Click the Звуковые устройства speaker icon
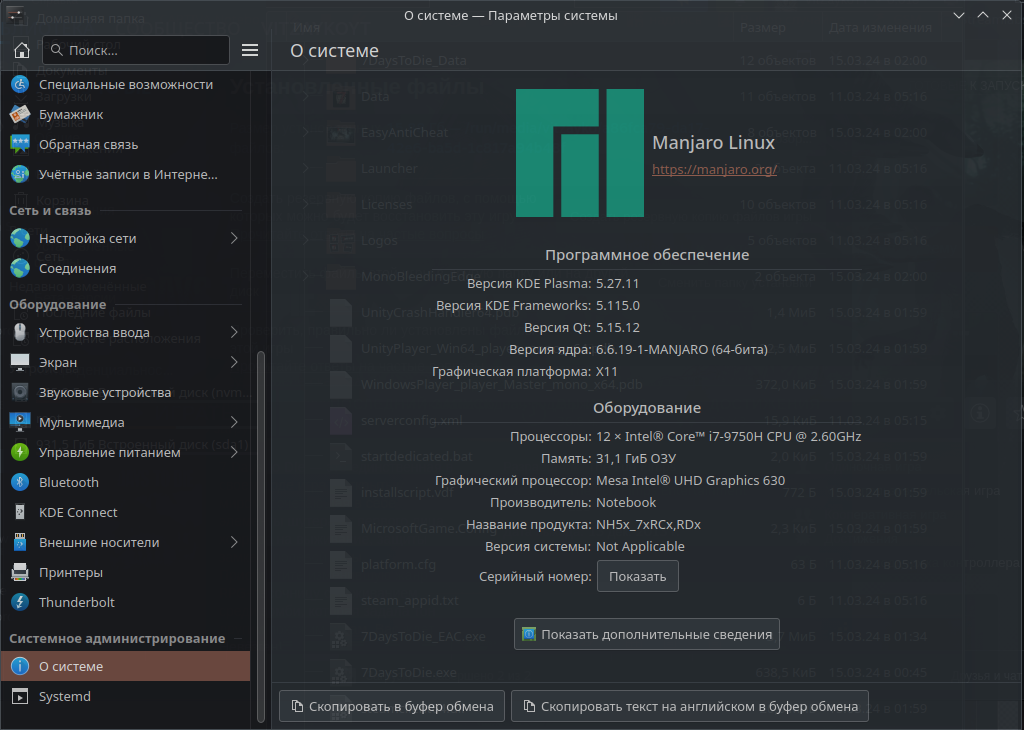Image resolution: width=1024 pixels, height=730 pixels. pyautogui.click(x=20, y=392)
